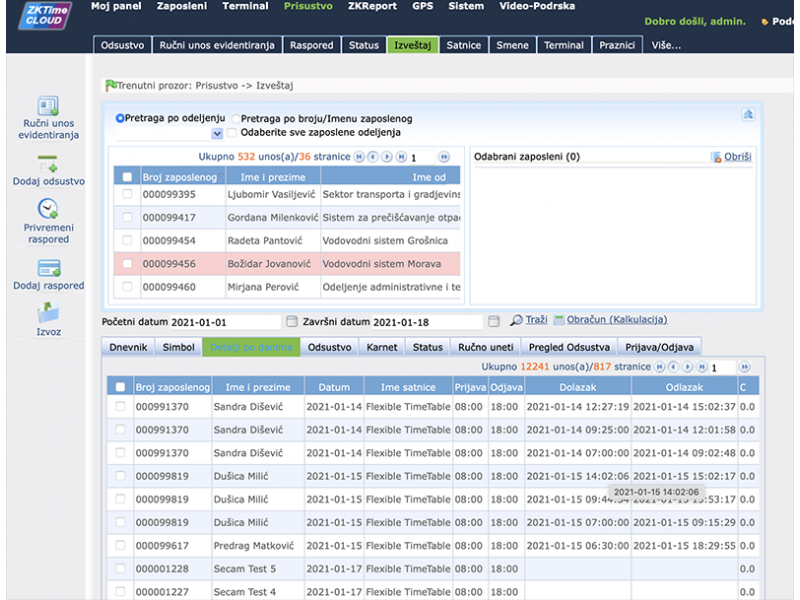Click the Izvoz export icon

pos(48,312)
